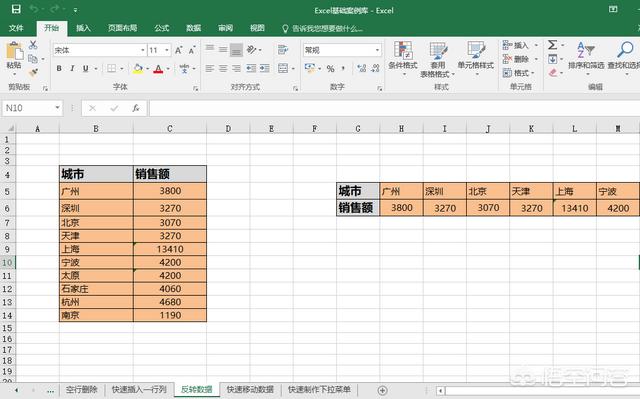Add a new sheet with plus button
Image resolution: width=640 pixels, height=399 pixels.
pyautogui.click(x=382, y=390)
